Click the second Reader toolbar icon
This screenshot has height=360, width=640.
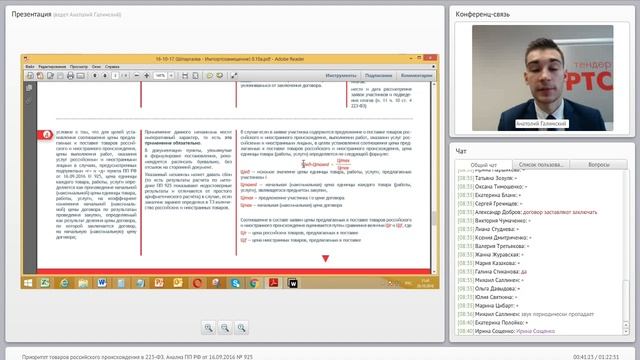pos(40,76)
